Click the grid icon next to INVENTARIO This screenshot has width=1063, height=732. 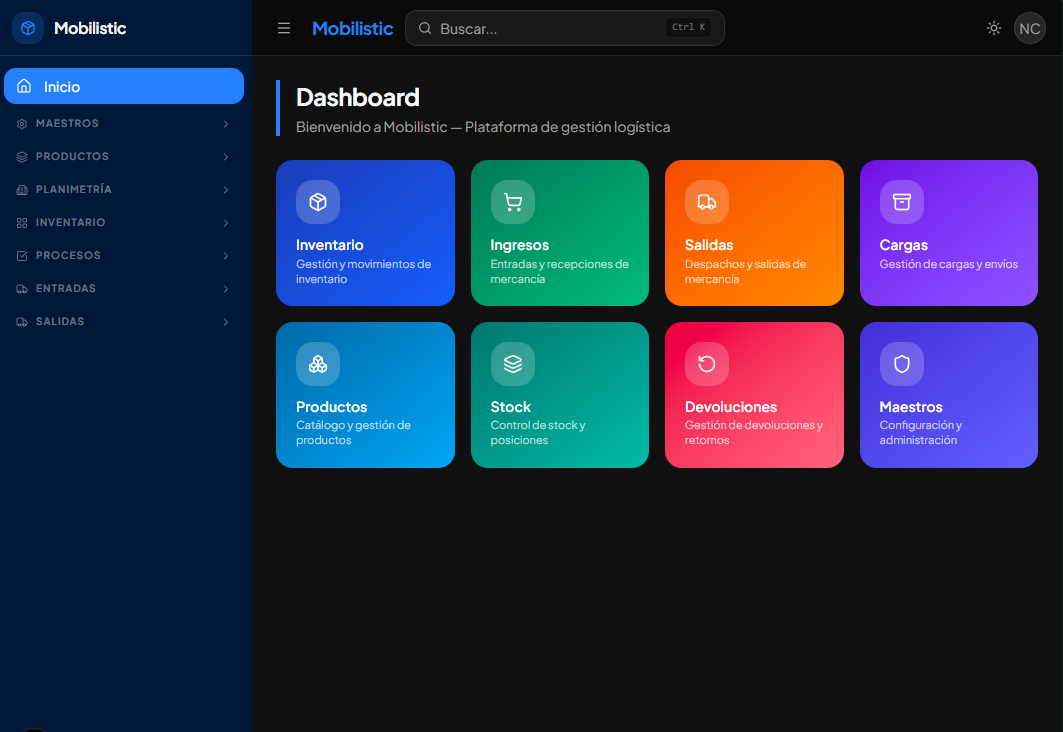click(22, 223)
